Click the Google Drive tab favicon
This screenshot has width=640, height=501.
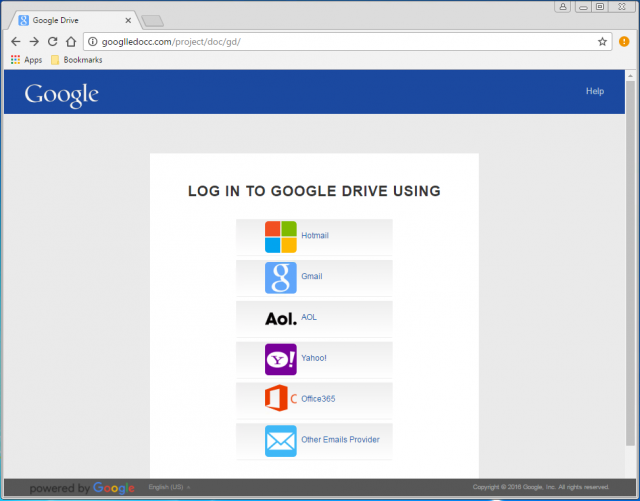24,20
